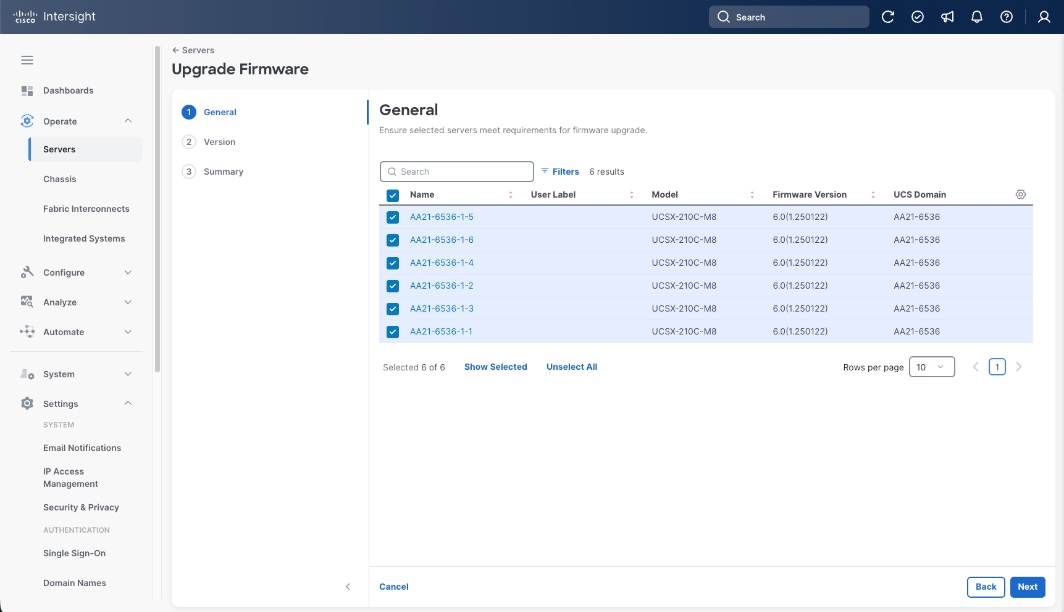Click the Configure wrench icon
Screen dimensions: 1064x612
pyautogui.click(x=27, y=272)
